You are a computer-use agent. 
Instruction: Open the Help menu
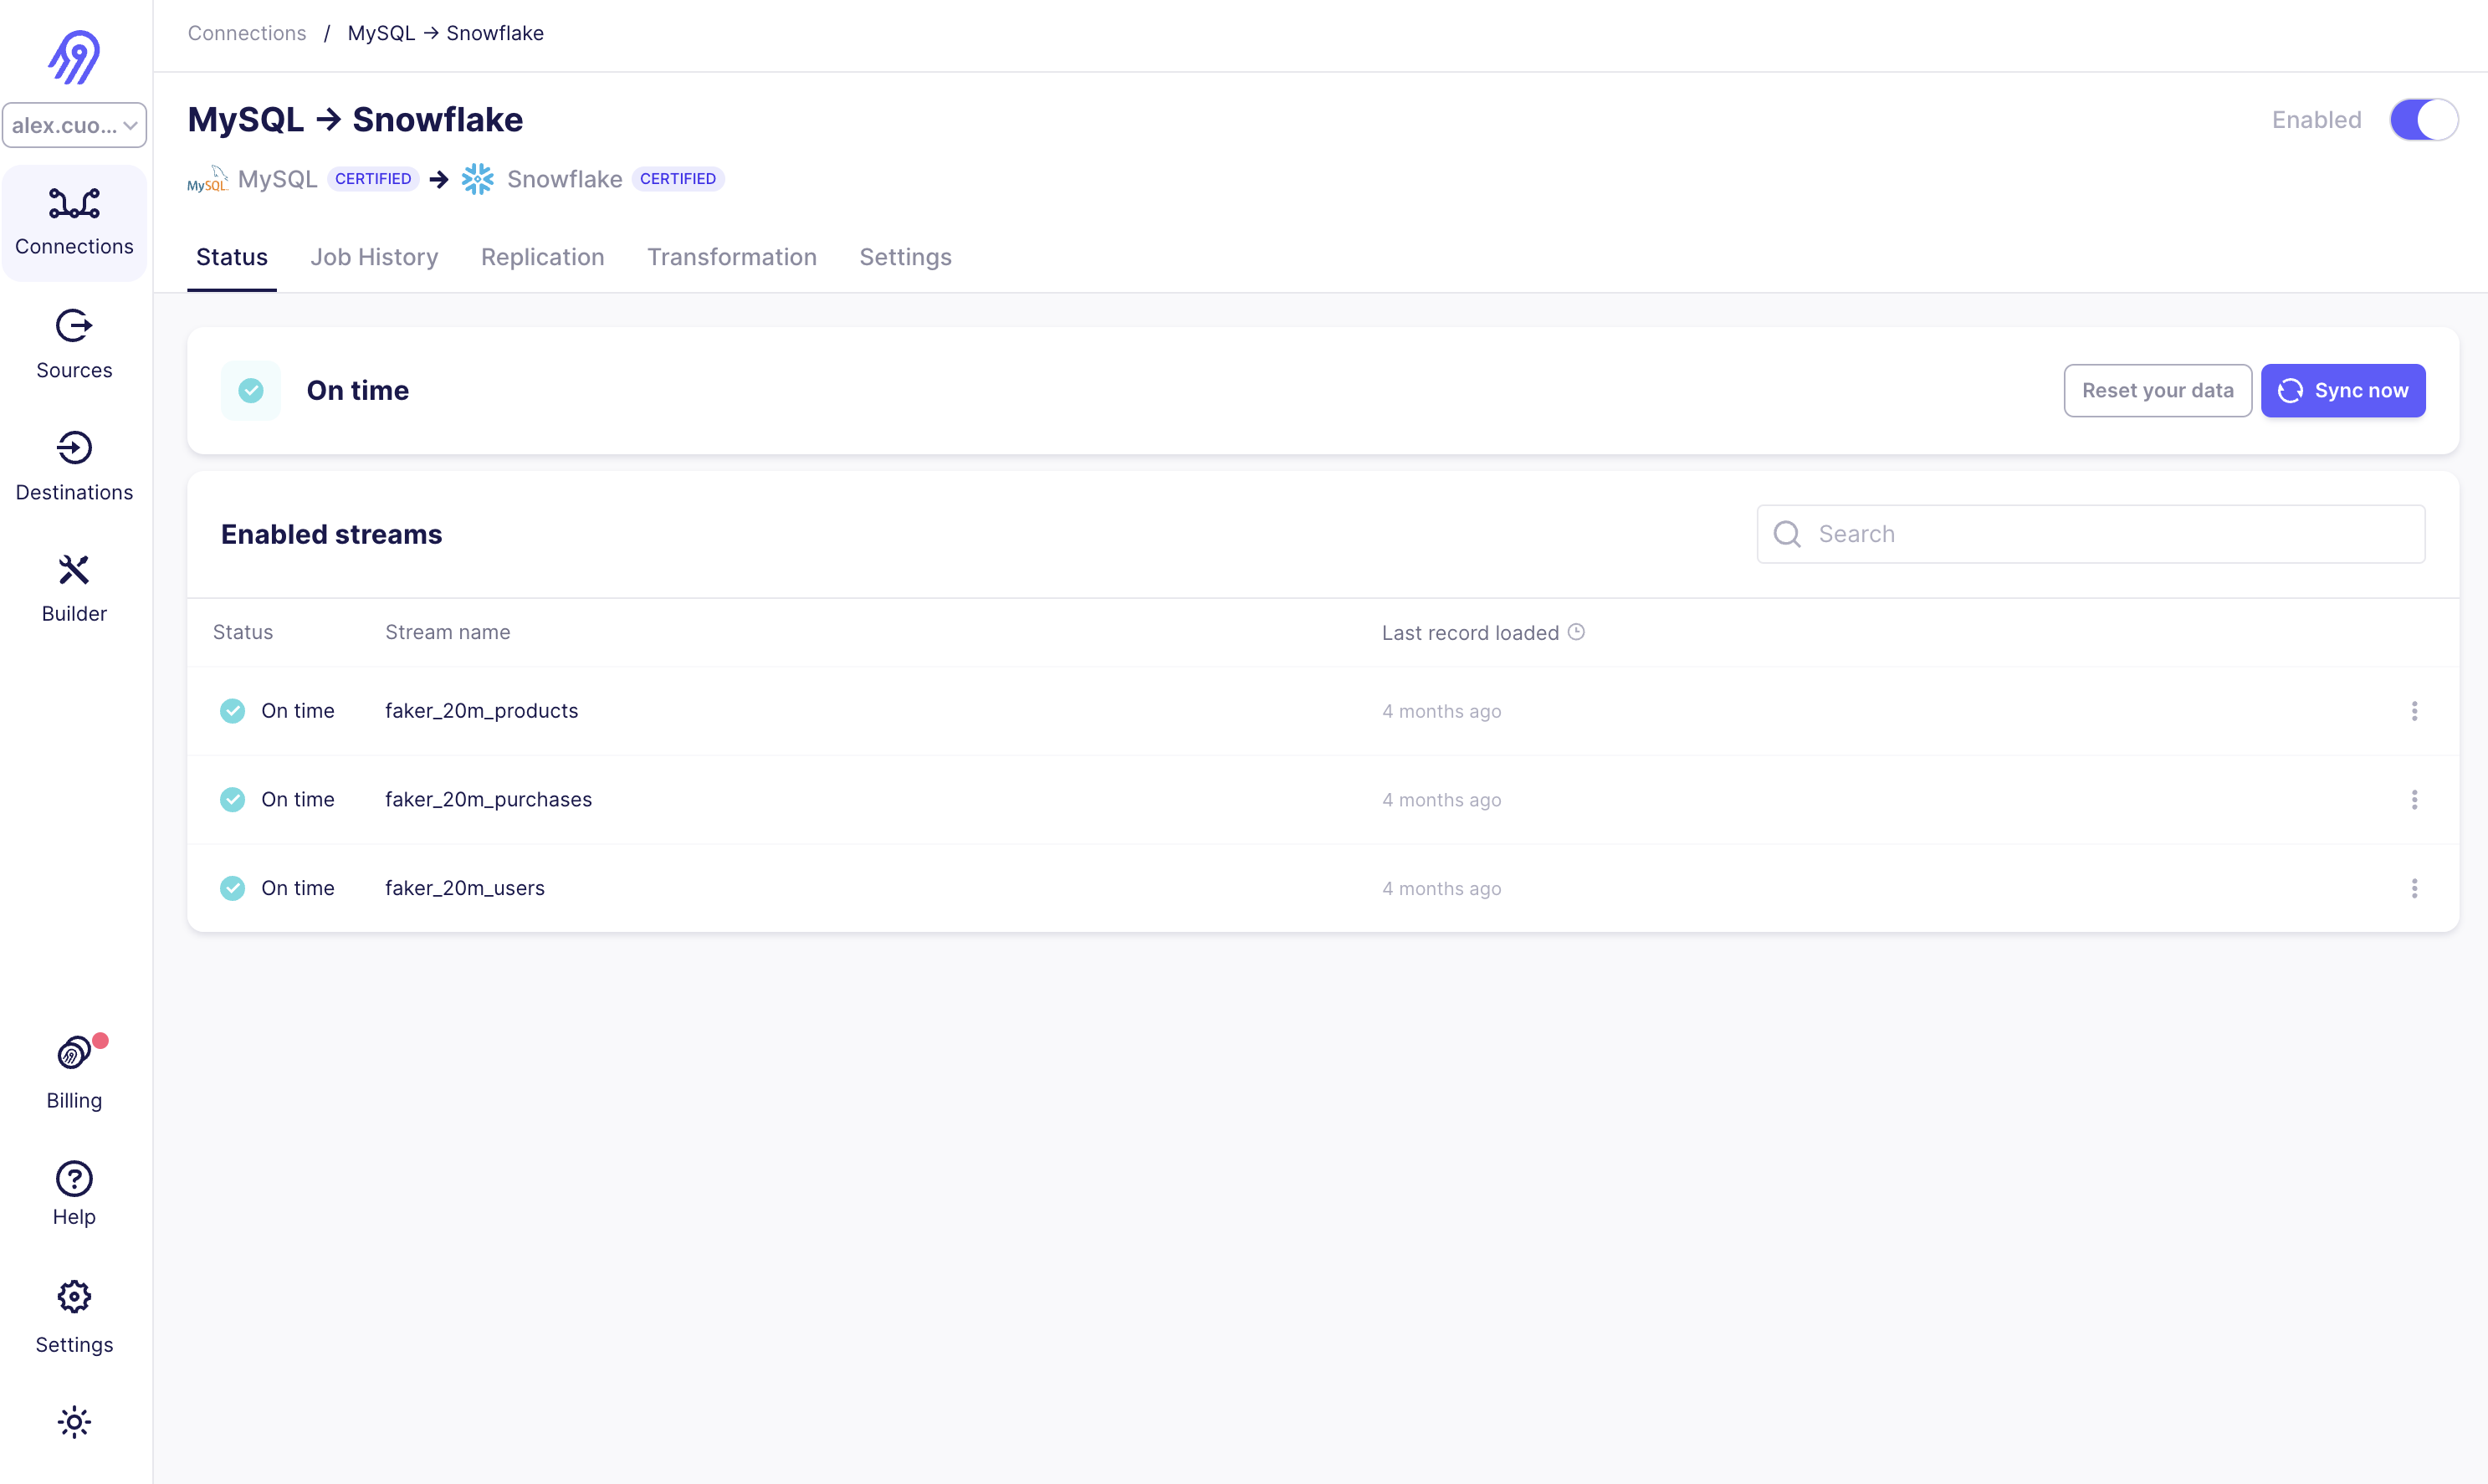74,1193
